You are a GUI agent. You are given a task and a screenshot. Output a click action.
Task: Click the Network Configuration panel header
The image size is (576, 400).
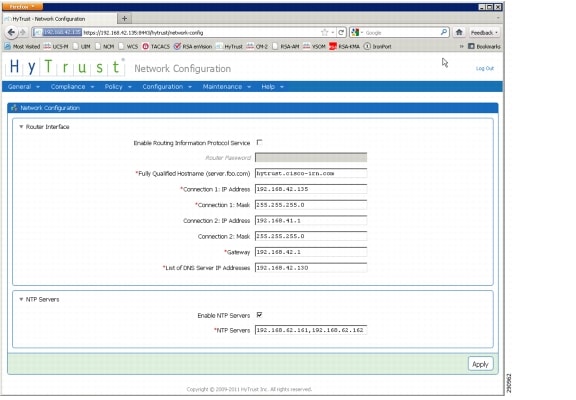tap(253, 108)
